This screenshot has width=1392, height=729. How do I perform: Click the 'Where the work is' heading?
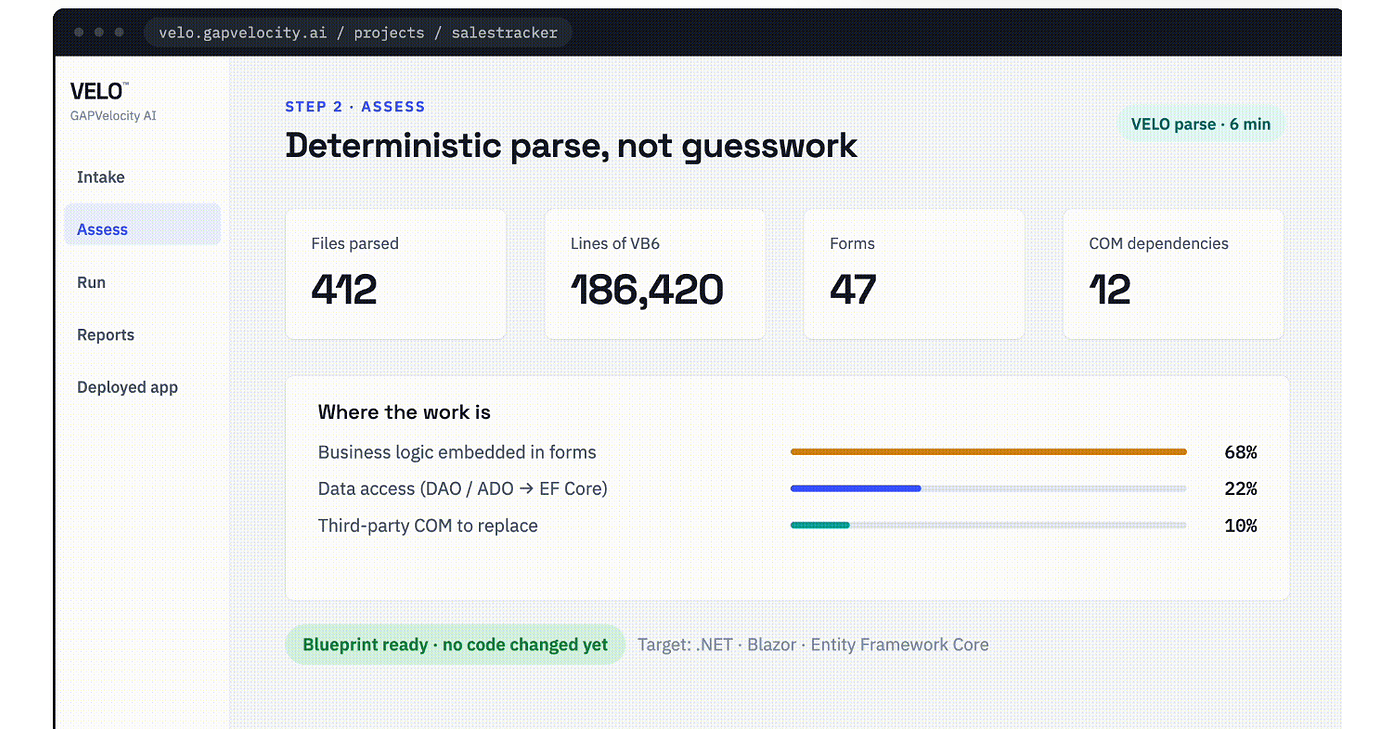pos(404,412)
